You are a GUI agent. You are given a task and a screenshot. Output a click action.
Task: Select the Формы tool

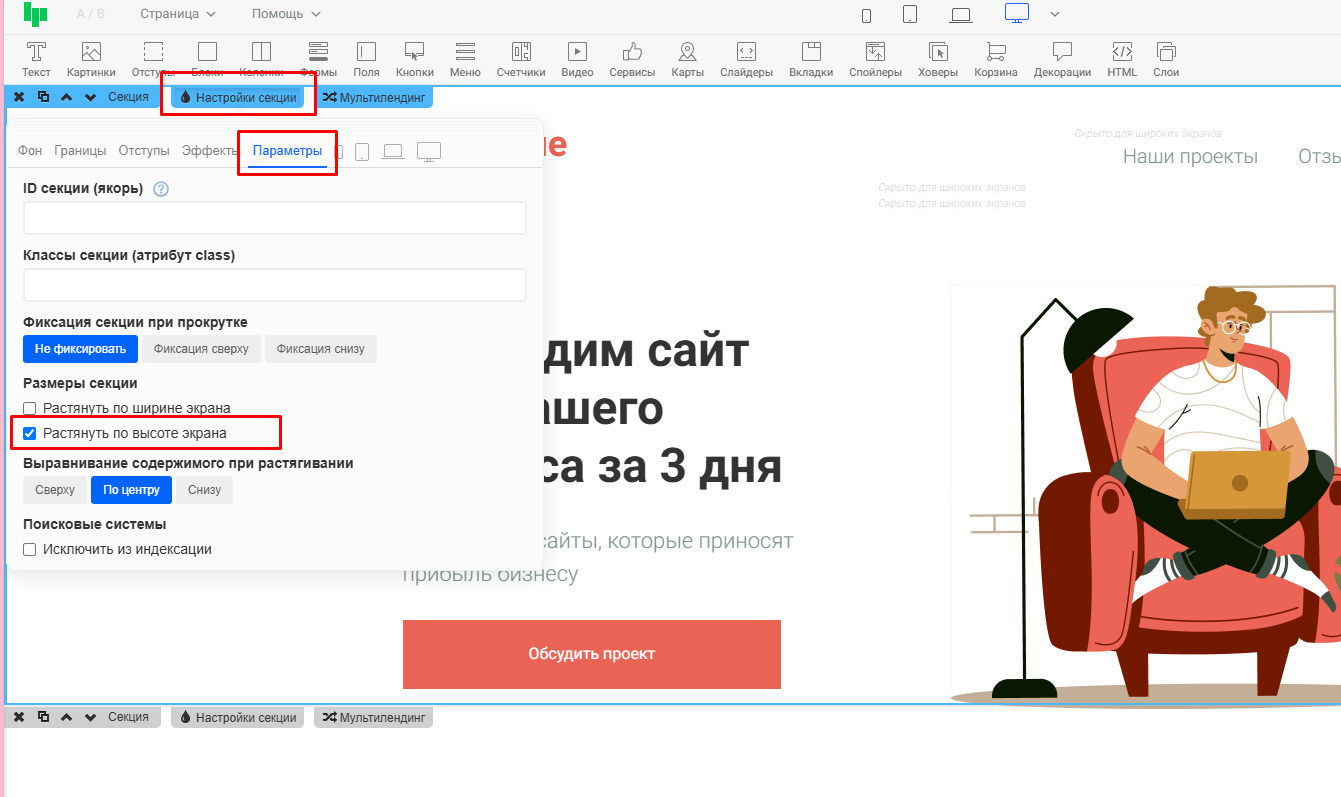pyautogui.click(x=318, y=59)
